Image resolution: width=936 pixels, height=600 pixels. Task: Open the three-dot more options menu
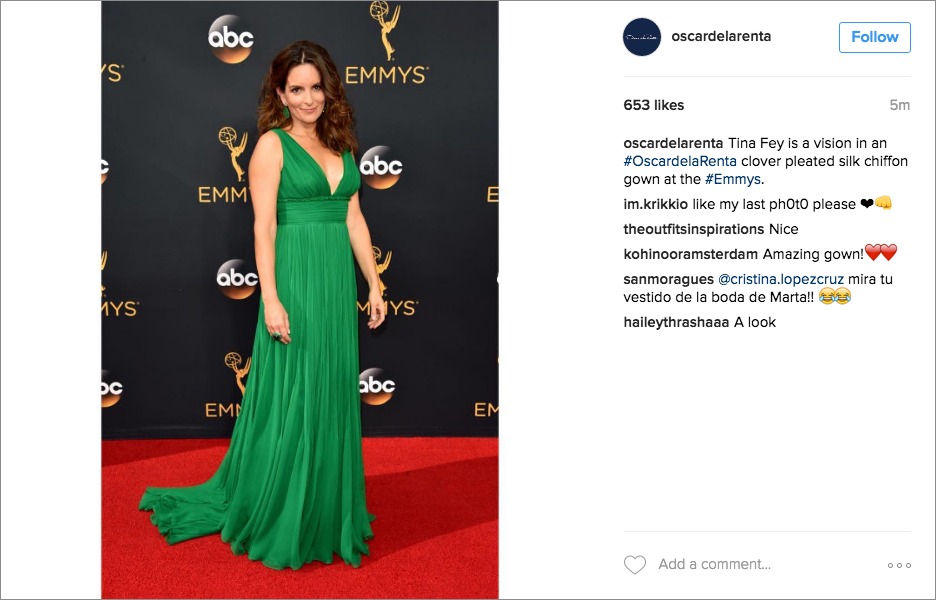[898, 565]
